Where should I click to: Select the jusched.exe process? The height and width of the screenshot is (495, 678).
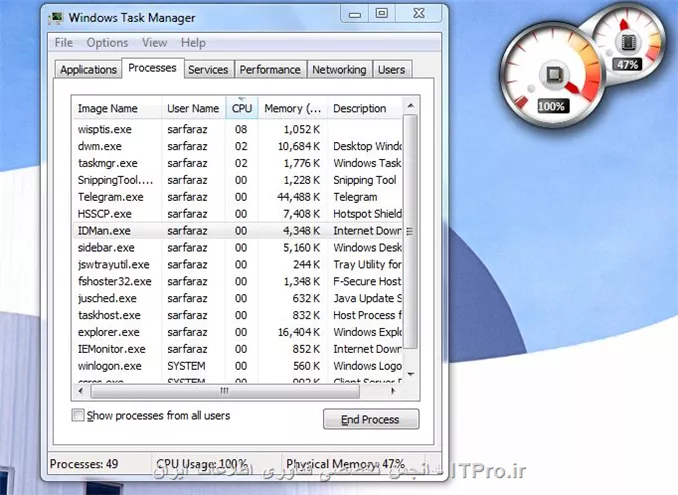pos(237,298)
